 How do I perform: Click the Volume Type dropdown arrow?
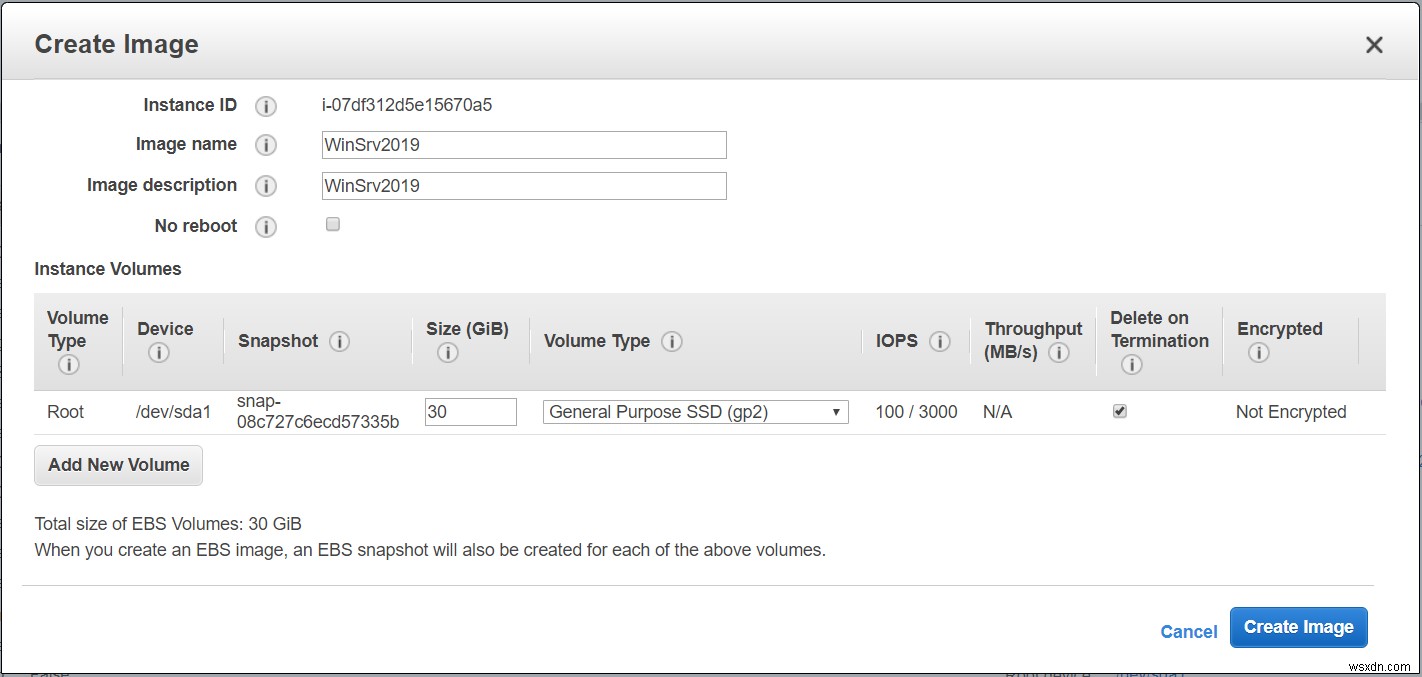[x=837, y=411]
